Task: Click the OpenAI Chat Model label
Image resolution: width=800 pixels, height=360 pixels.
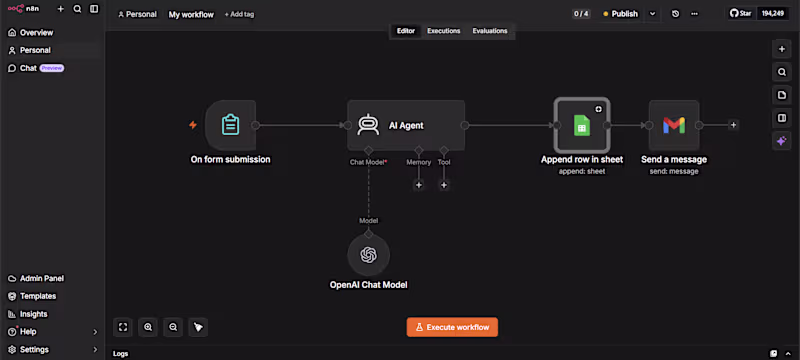Action: pyautogui.click(x=368, y=285)
